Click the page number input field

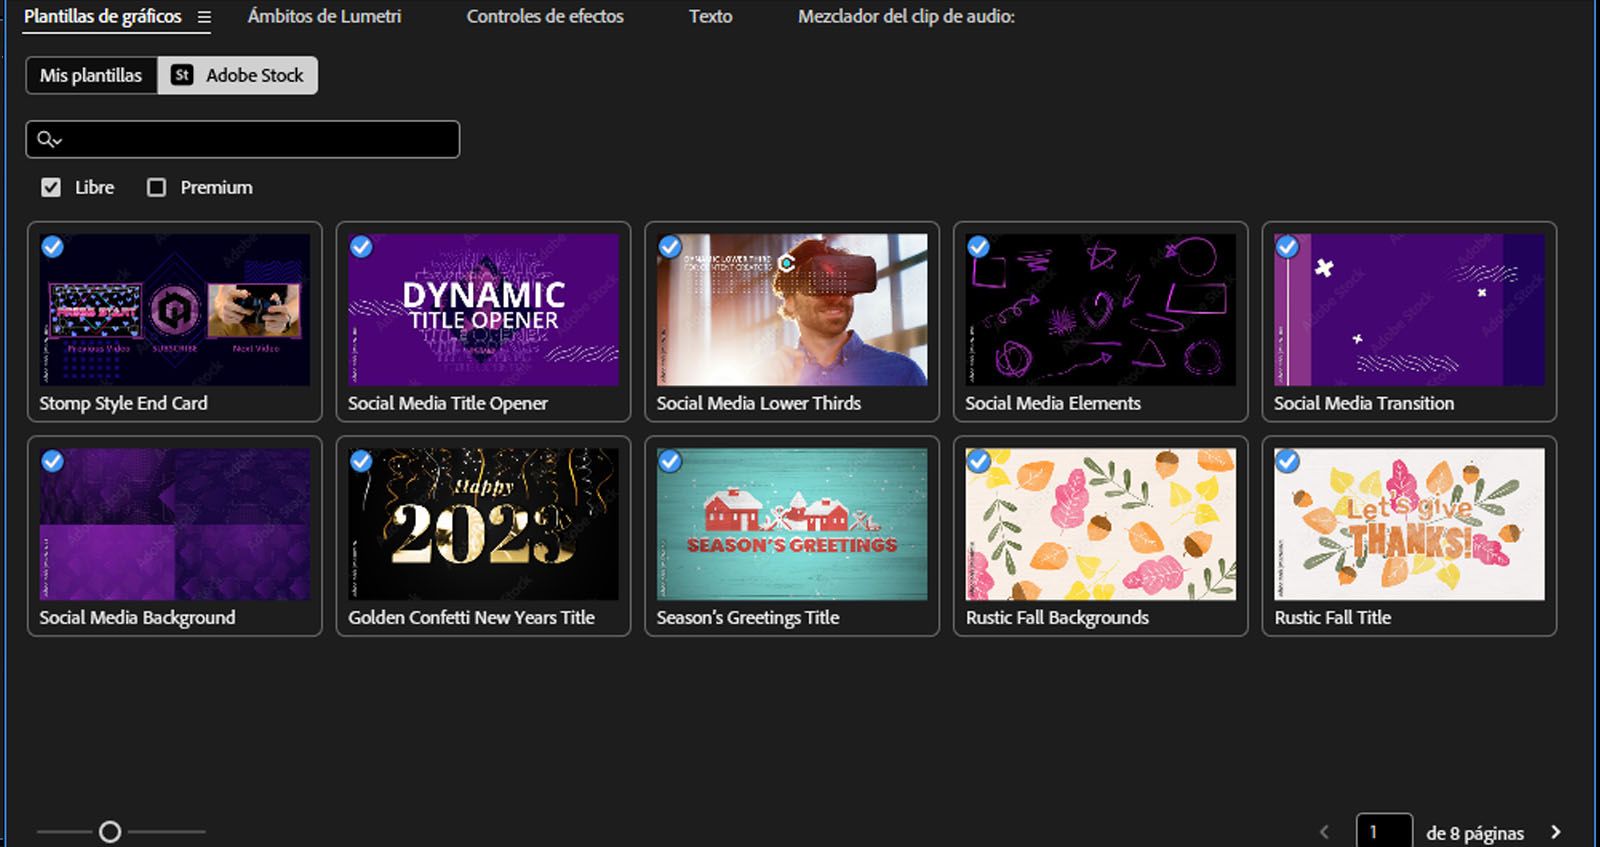click(1384, 832)
